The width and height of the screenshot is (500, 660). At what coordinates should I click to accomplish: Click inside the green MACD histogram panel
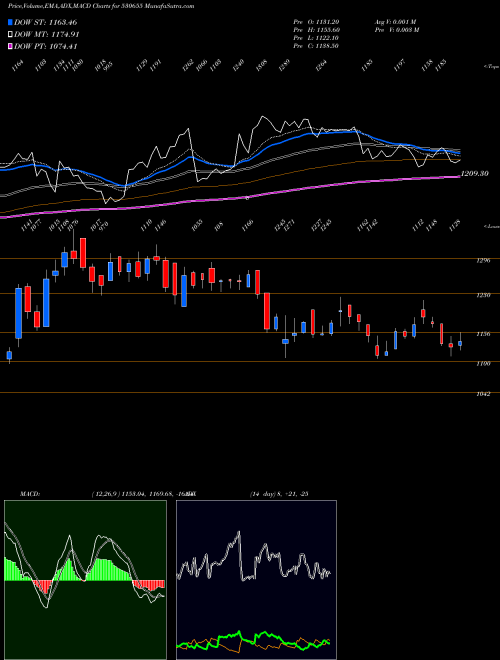click(x=85, y=580)
